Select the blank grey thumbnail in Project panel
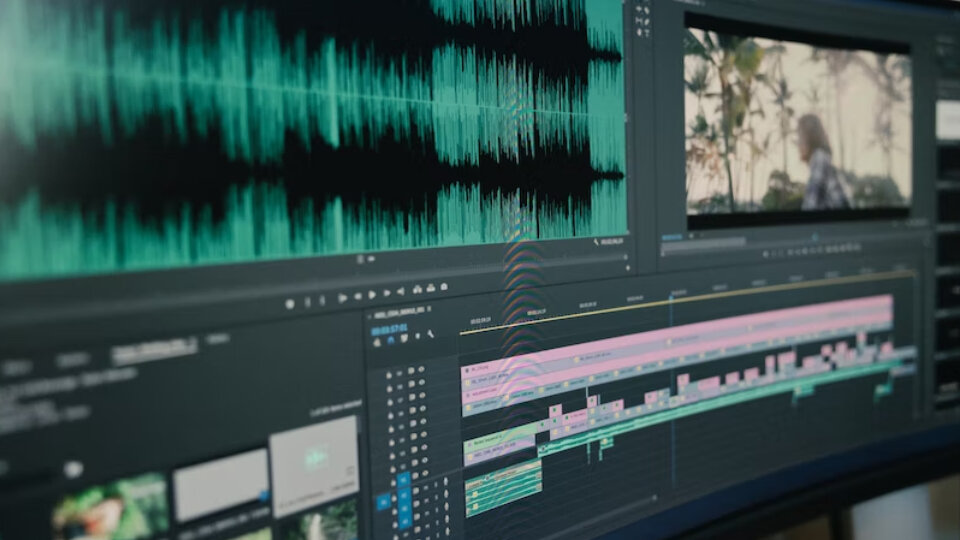 click(x=222, y=484)
